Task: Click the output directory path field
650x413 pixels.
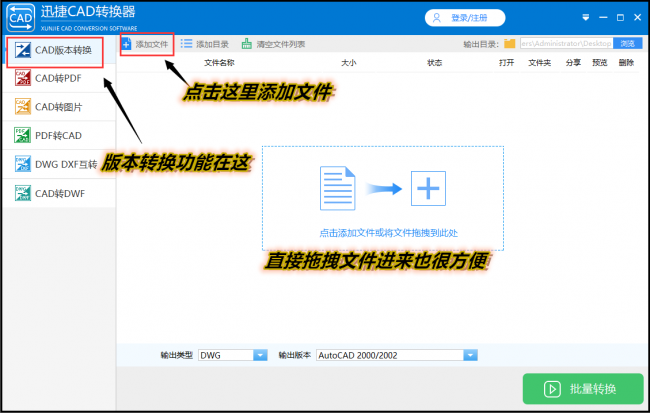Action: tap(567, 44)
